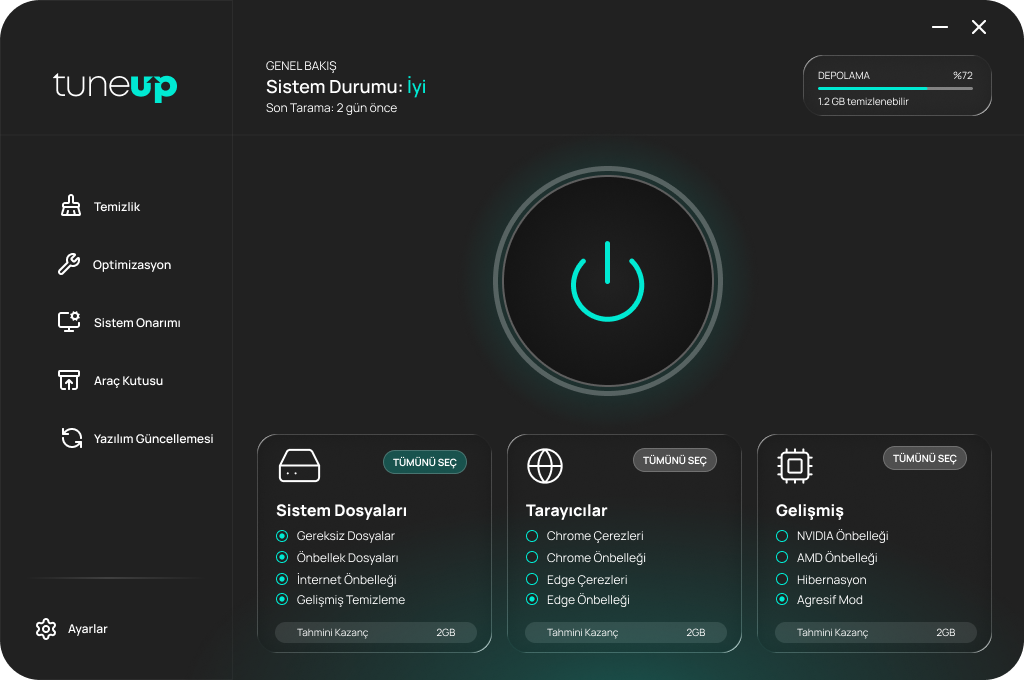The width and height of the screenshot is (1024, 680).
Task: Click the CPU icon above Gelişmiş
Action: point(795,465)
